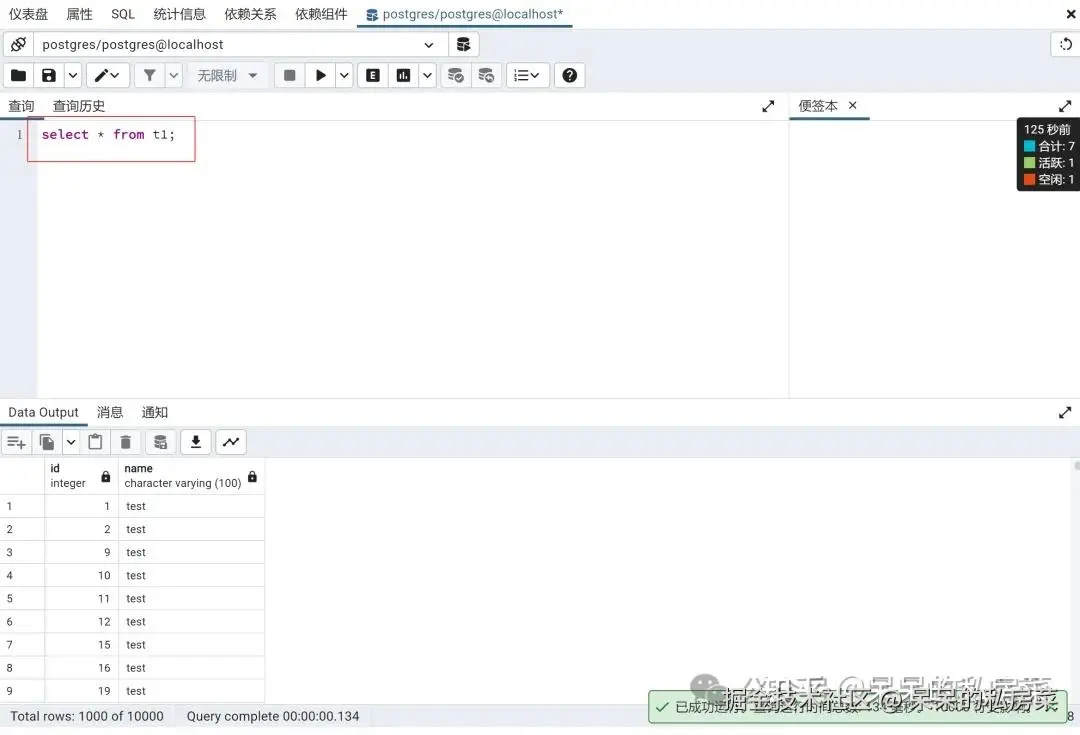Switch to the 仪表盘 tab

pyautogui.click(x=28, y=14)
